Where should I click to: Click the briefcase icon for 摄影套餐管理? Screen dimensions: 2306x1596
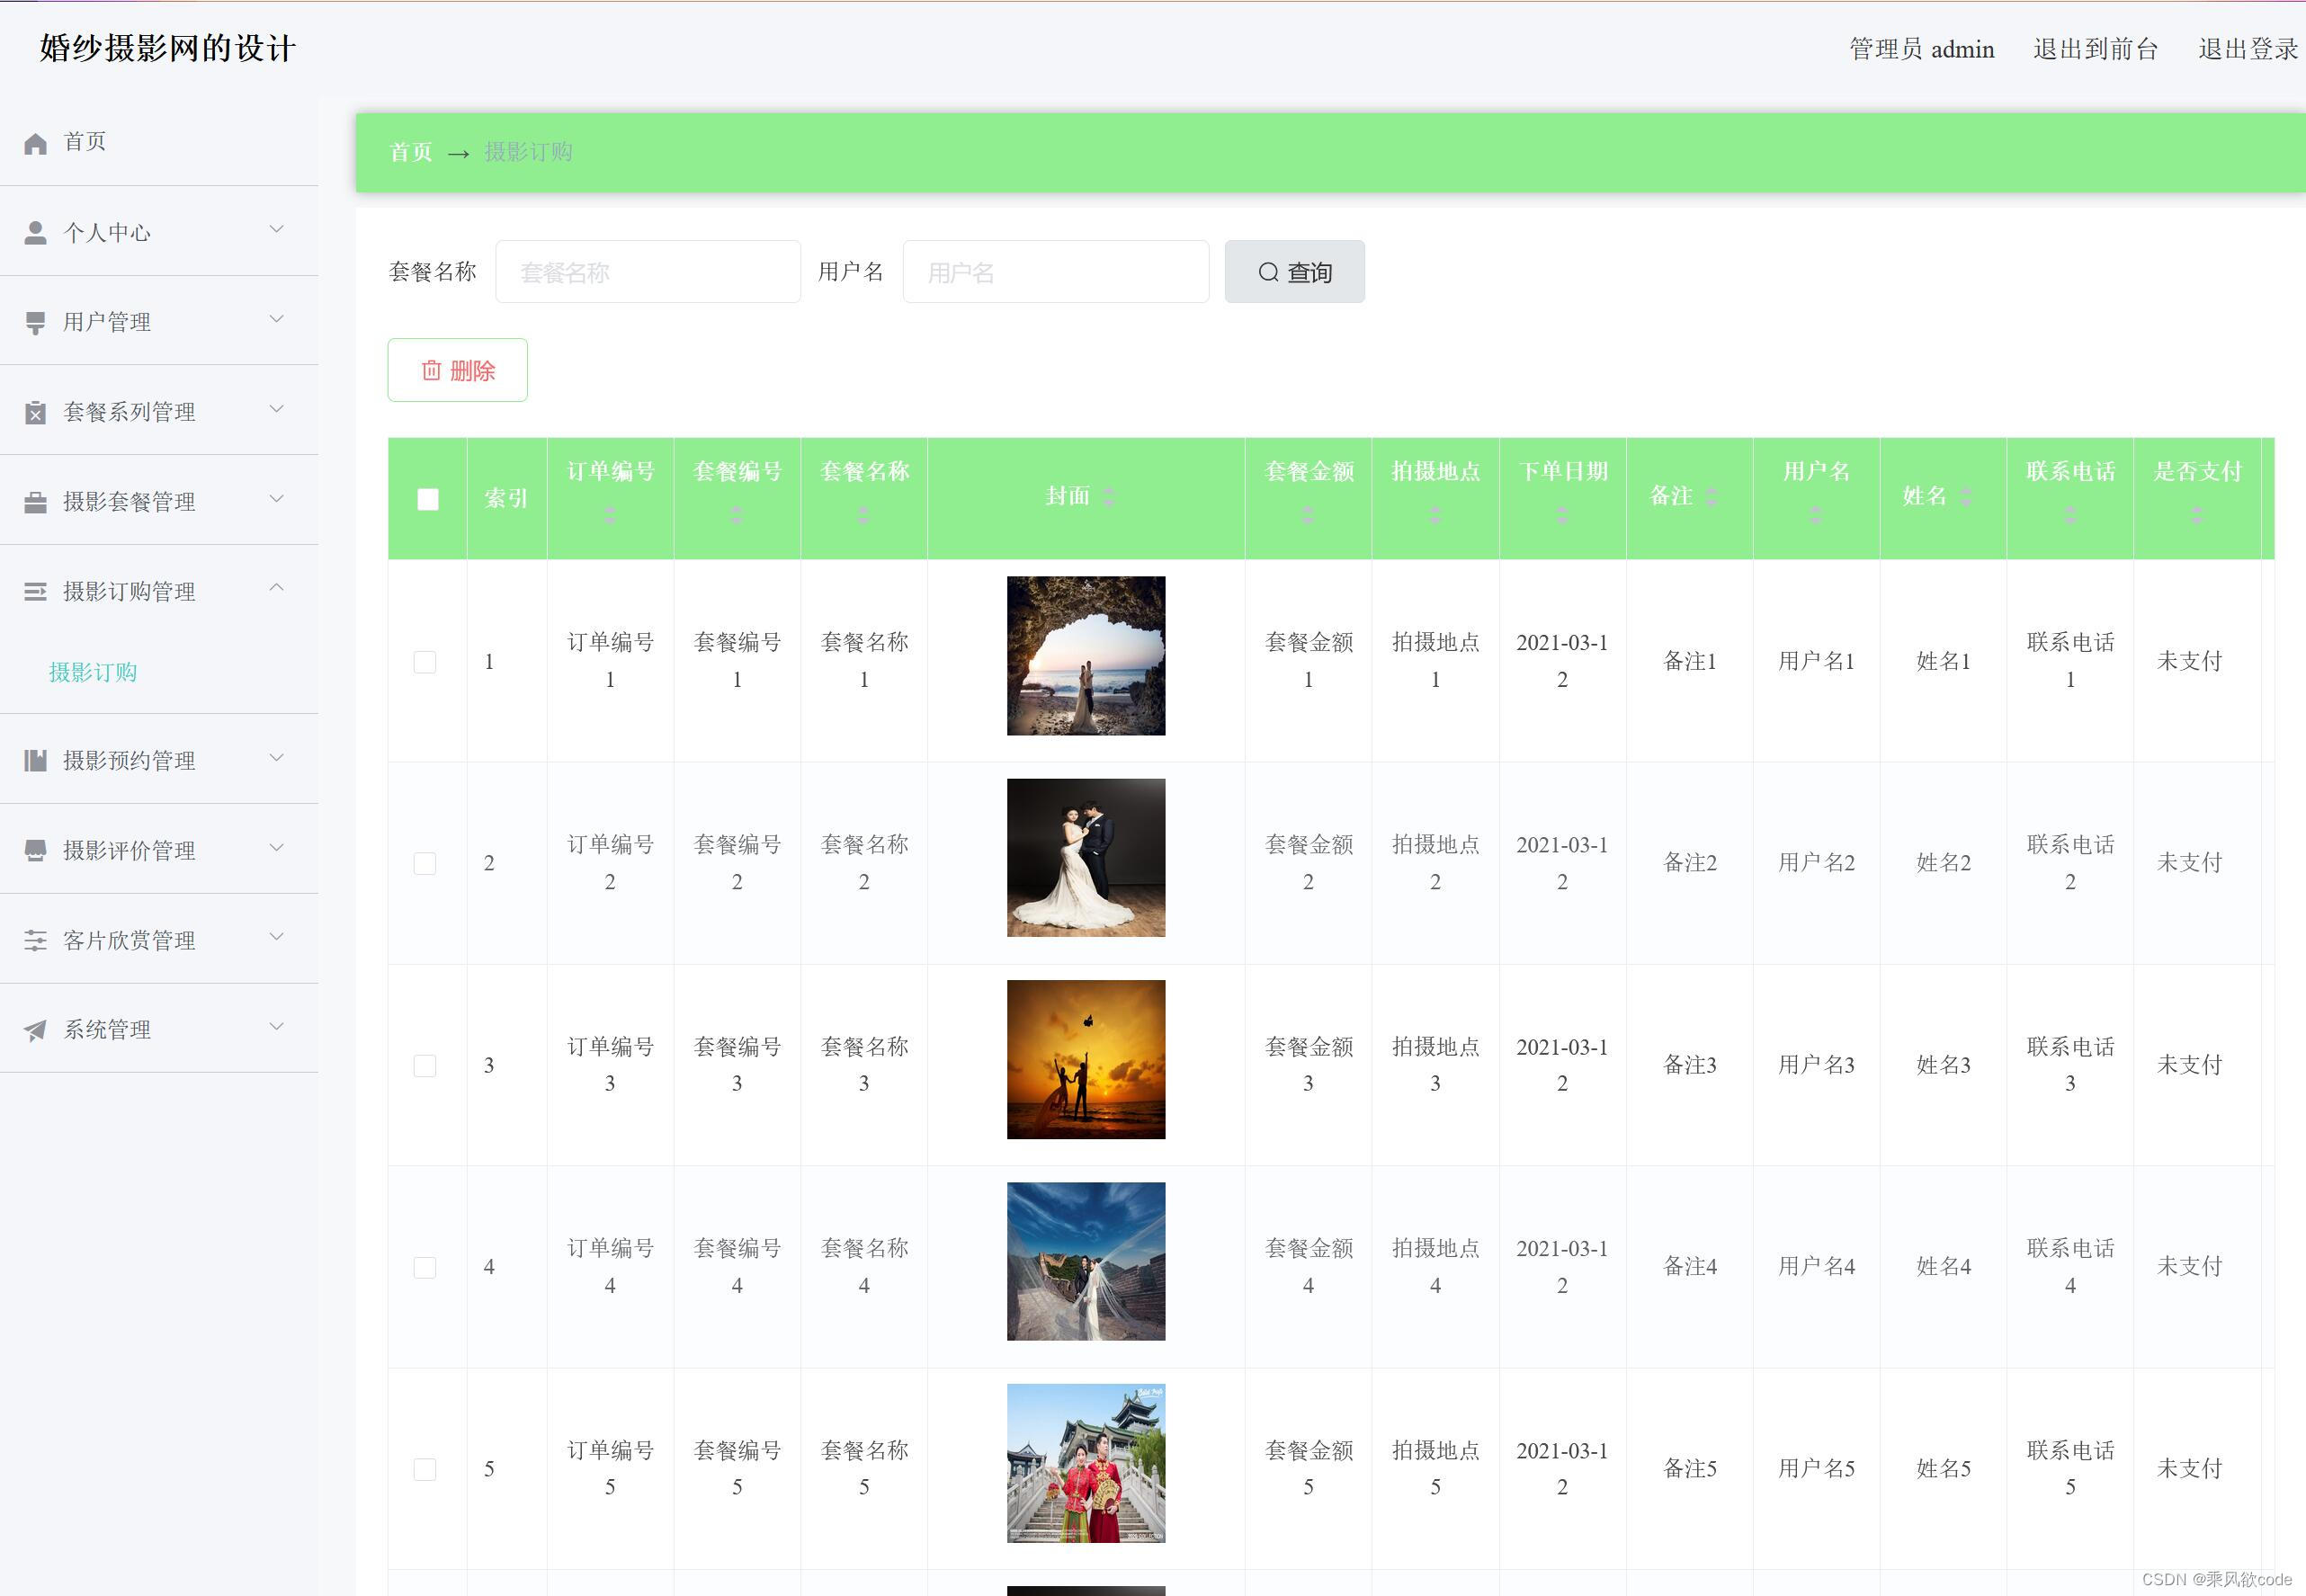click(x=36, y=502)
